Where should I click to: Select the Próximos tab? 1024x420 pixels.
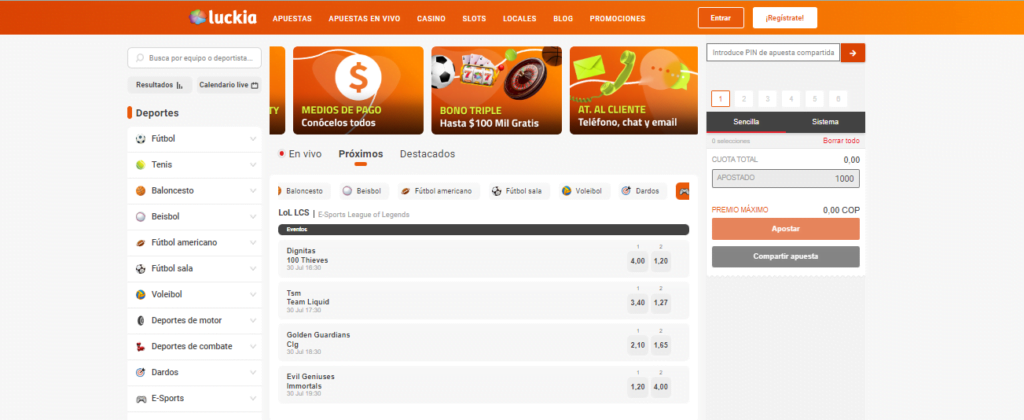click(x=360, y=154)
